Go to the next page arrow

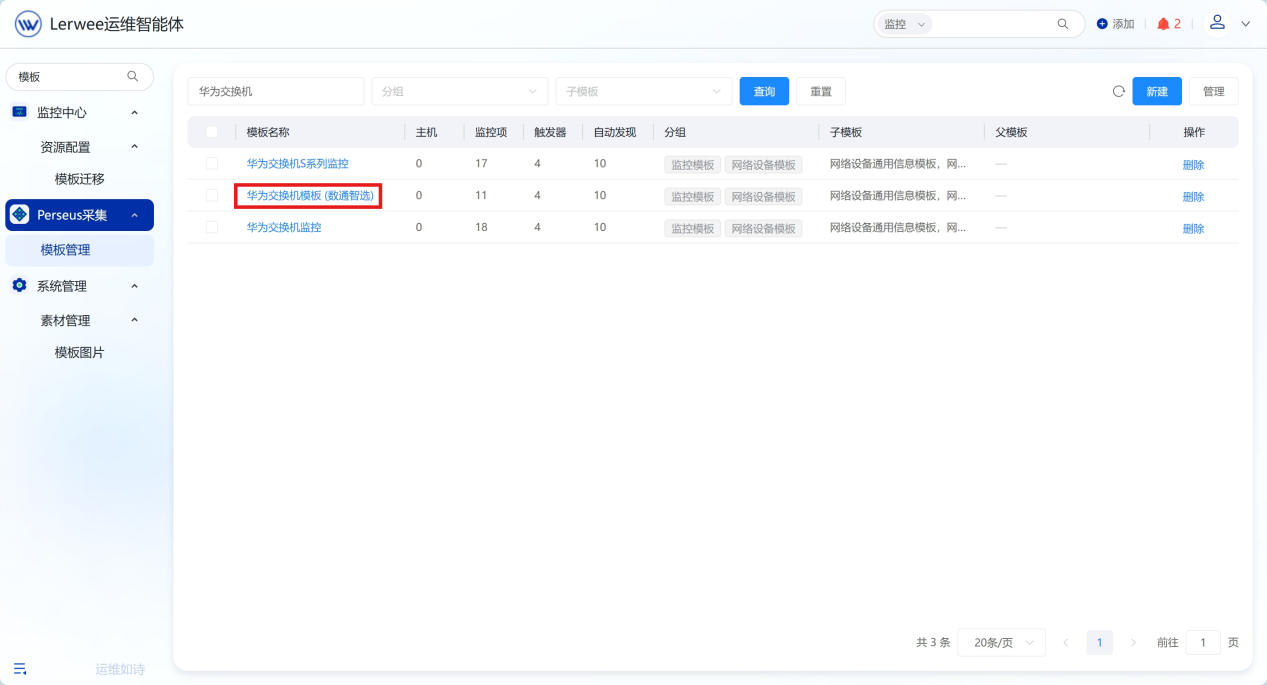(1133, 642)
